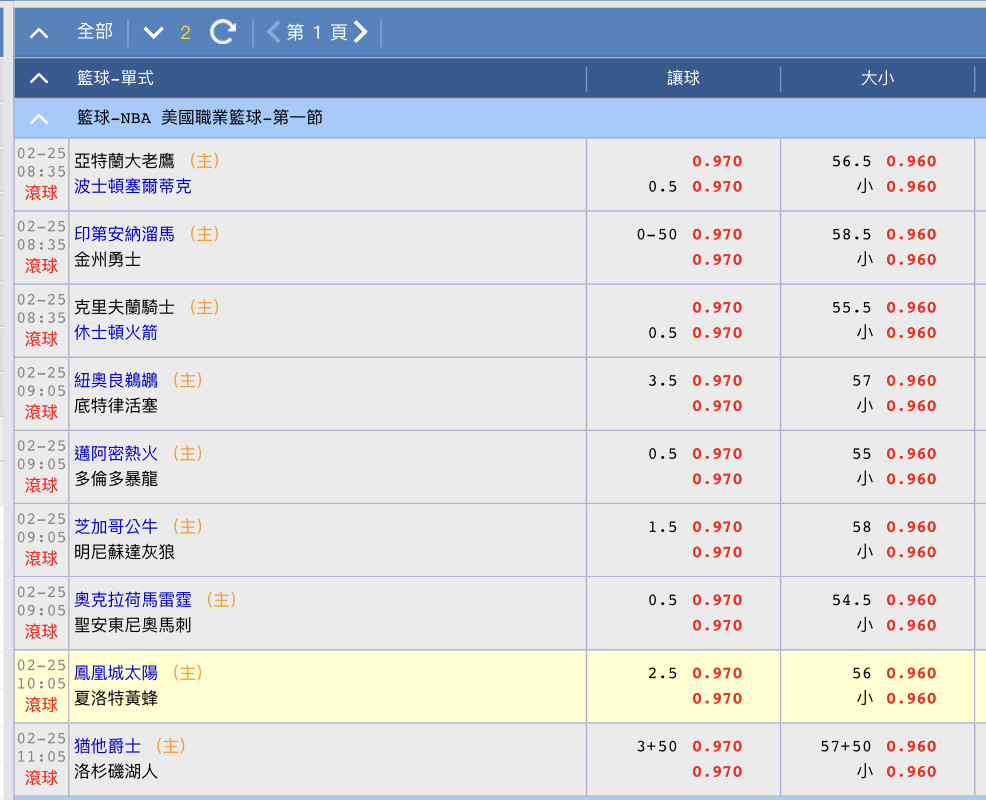Select team name 休士頓火箭
Screen dimensions: 986x800
click(116, 332)
